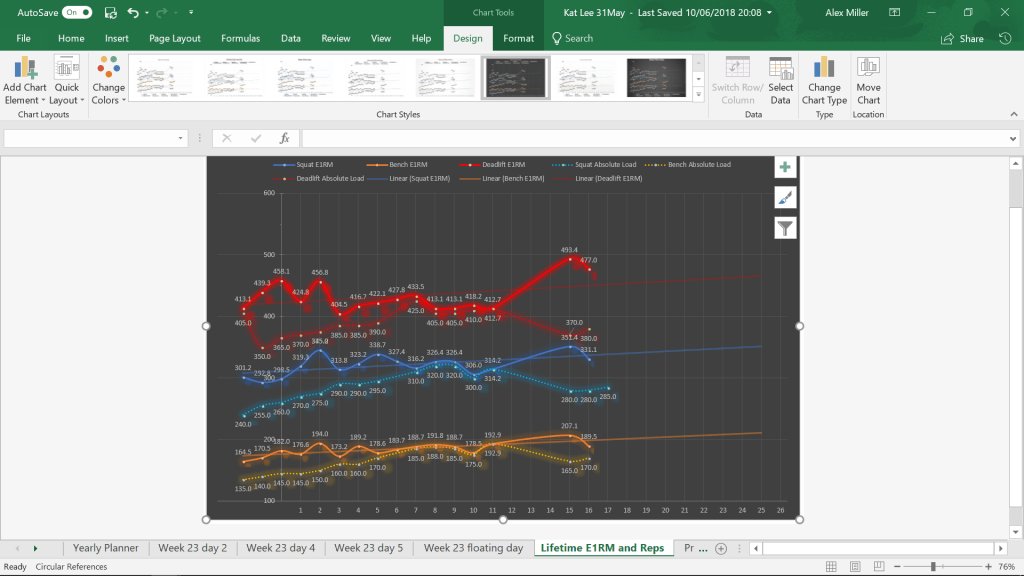Click the Circular References status text
Image resolution: width=1024 pixels, height=576 pixels.
point(71,566)
